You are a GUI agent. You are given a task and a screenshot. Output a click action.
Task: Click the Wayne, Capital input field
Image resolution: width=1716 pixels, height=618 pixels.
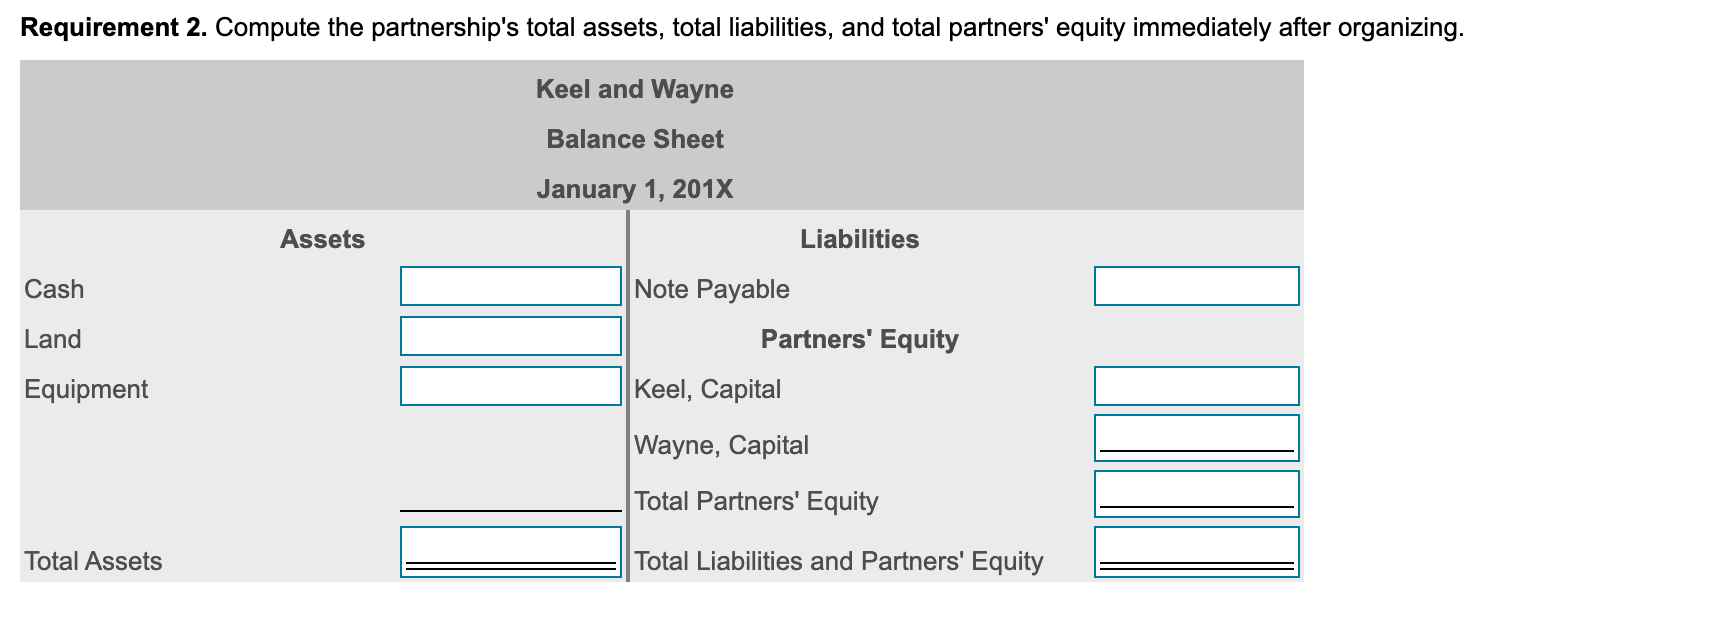1196,437
